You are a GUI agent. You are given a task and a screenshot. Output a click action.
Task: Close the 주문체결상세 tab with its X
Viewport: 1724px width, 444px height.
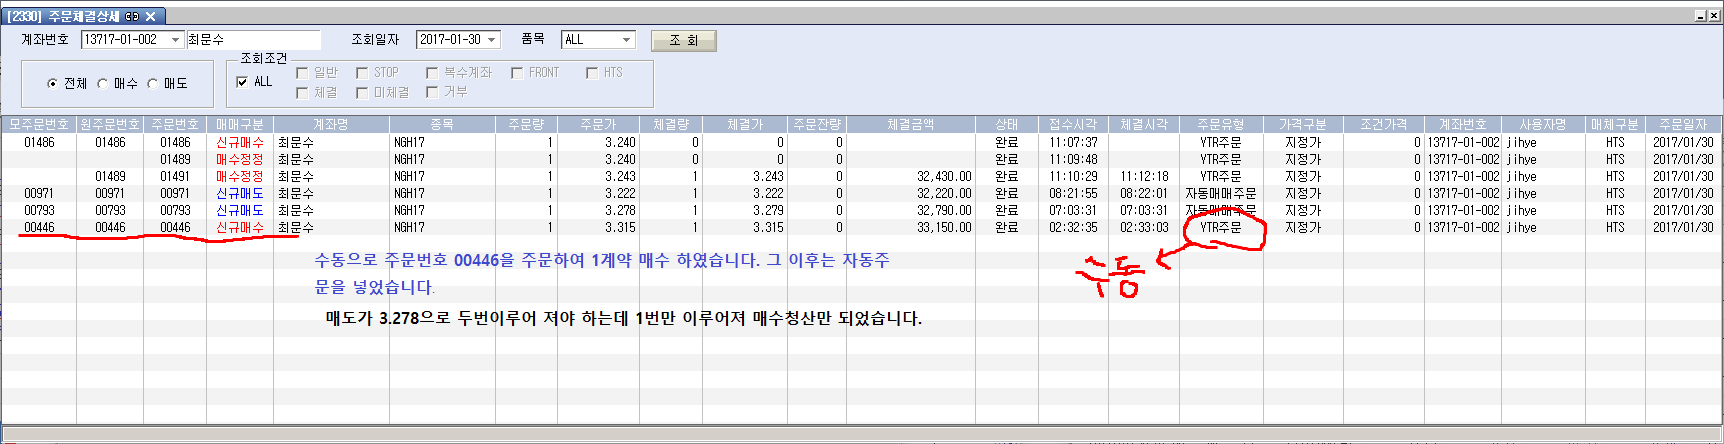[151, 16]
